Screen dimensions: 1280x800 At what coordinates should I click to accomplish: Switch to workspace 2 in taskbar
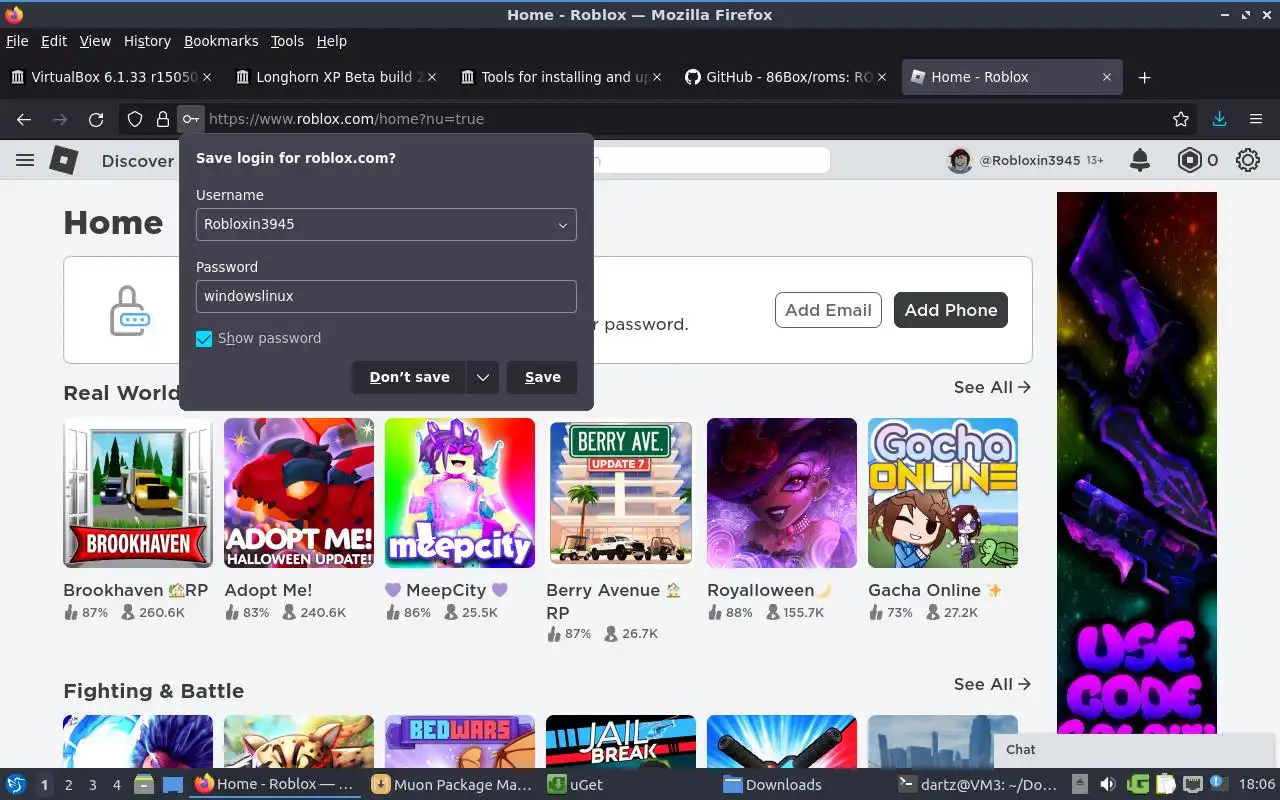click(69, 785)
